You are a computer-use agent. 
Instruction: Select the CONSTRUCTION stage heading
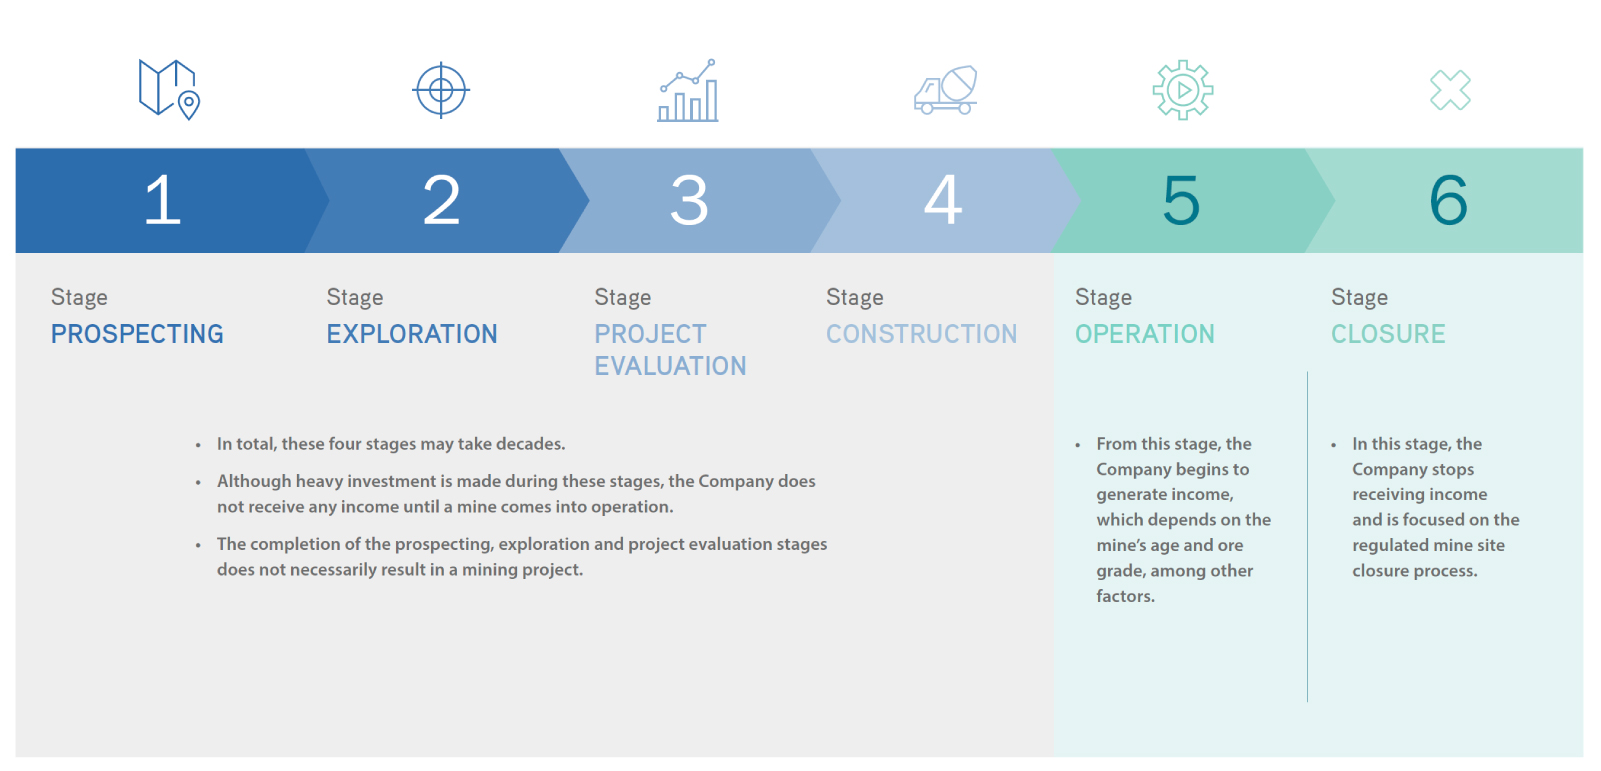point(921,334)
